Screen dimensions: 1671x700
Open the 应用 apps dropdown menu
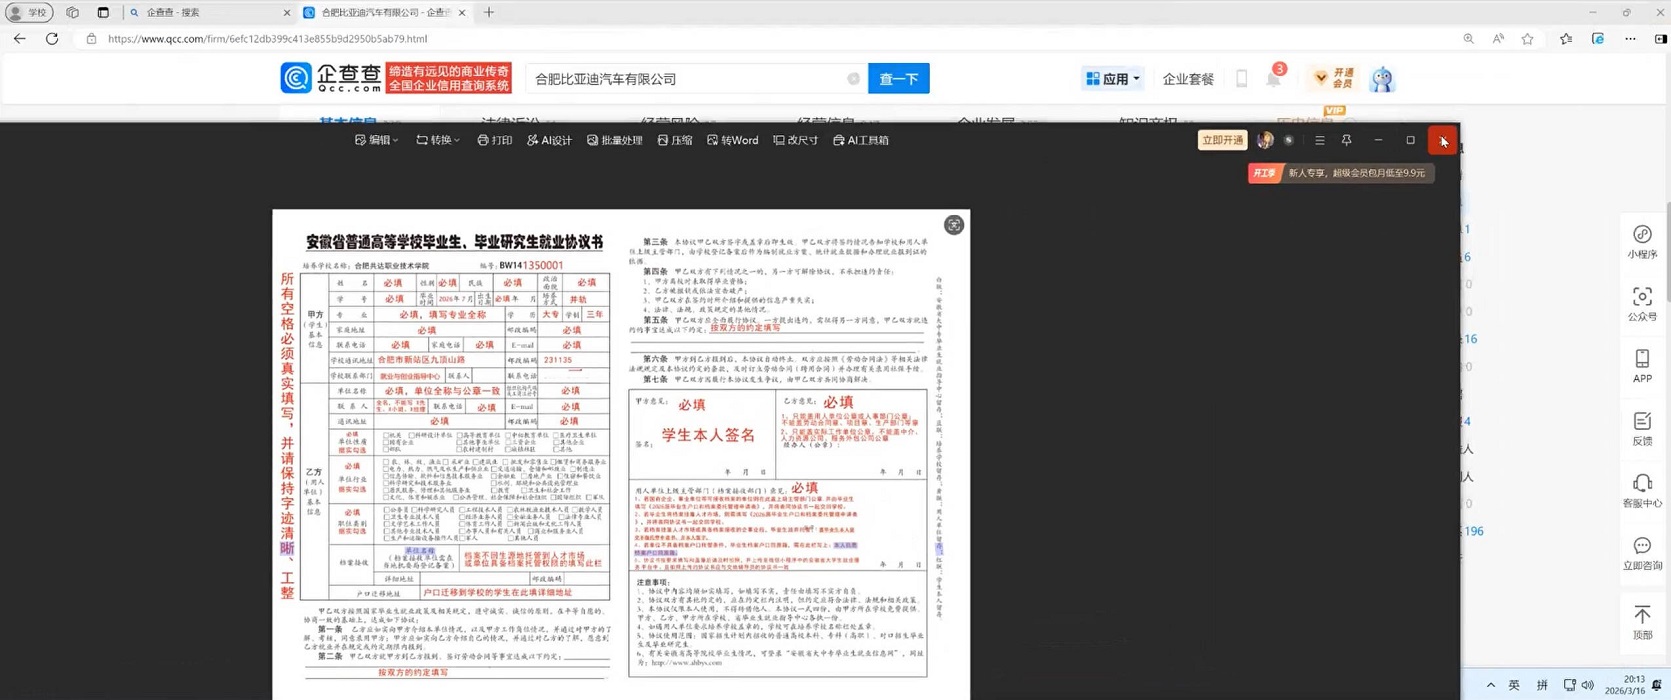(1112, 79)
